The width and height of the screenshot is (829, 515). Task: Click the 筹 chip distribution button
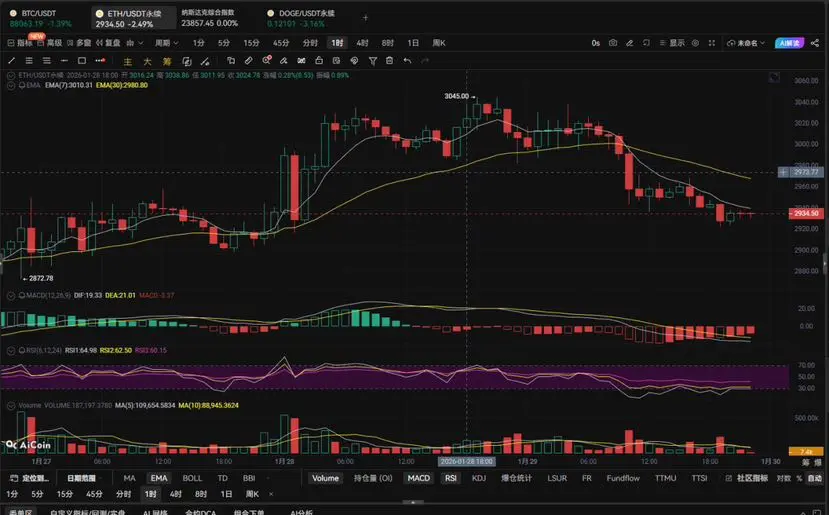tap(167, 61)
